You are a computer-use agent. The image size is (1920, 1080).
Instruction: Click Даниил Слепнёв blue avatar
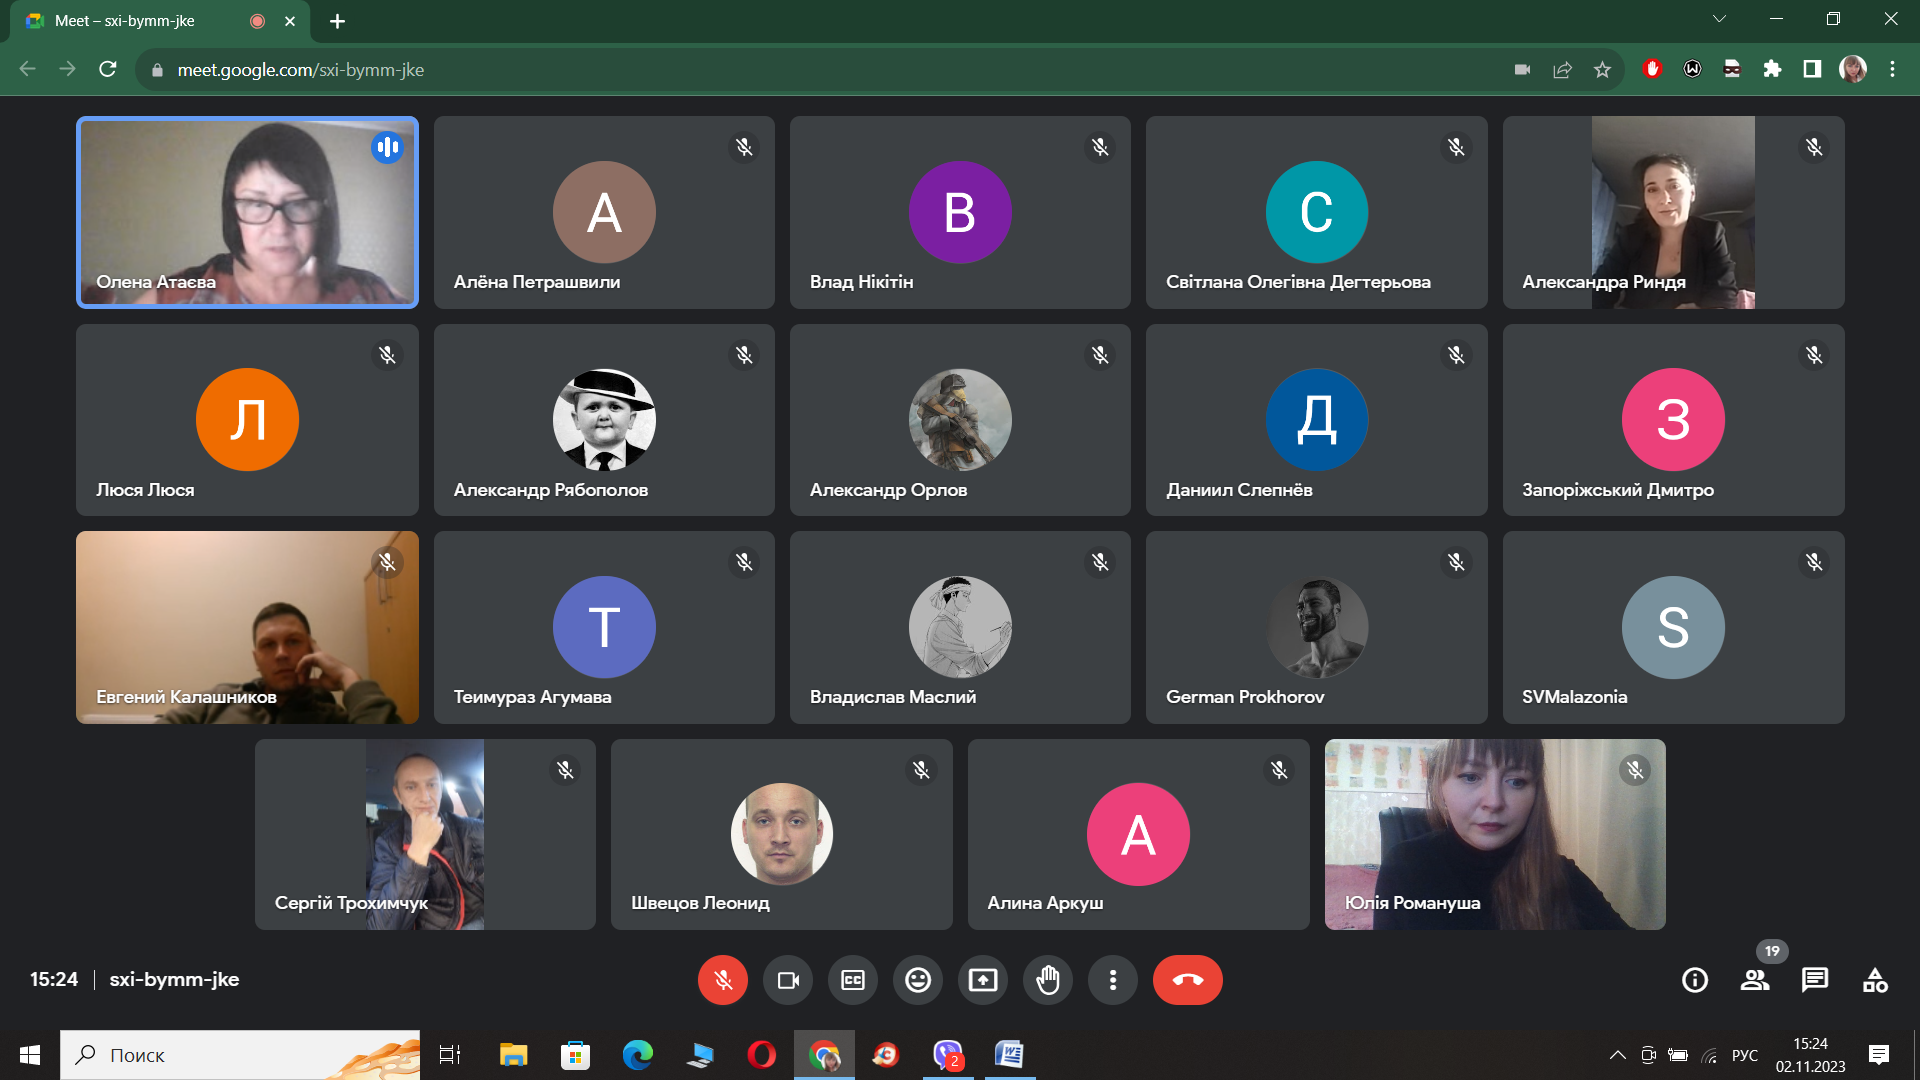point(1317,419)
